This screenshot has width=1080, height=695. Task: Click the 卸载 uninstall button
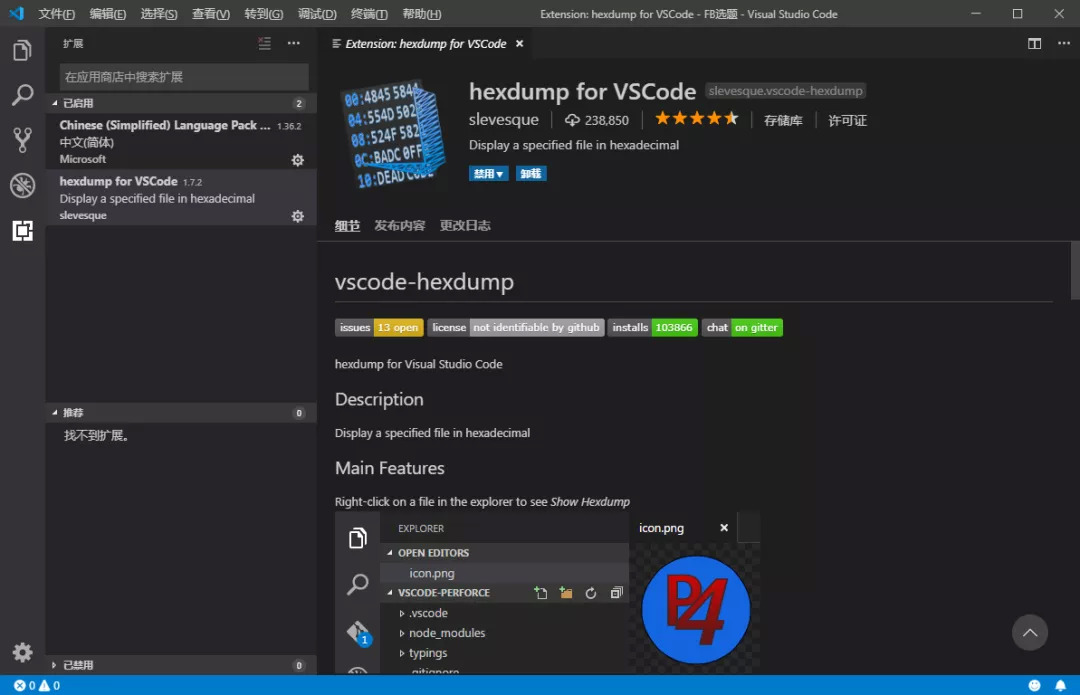[531, 174]
